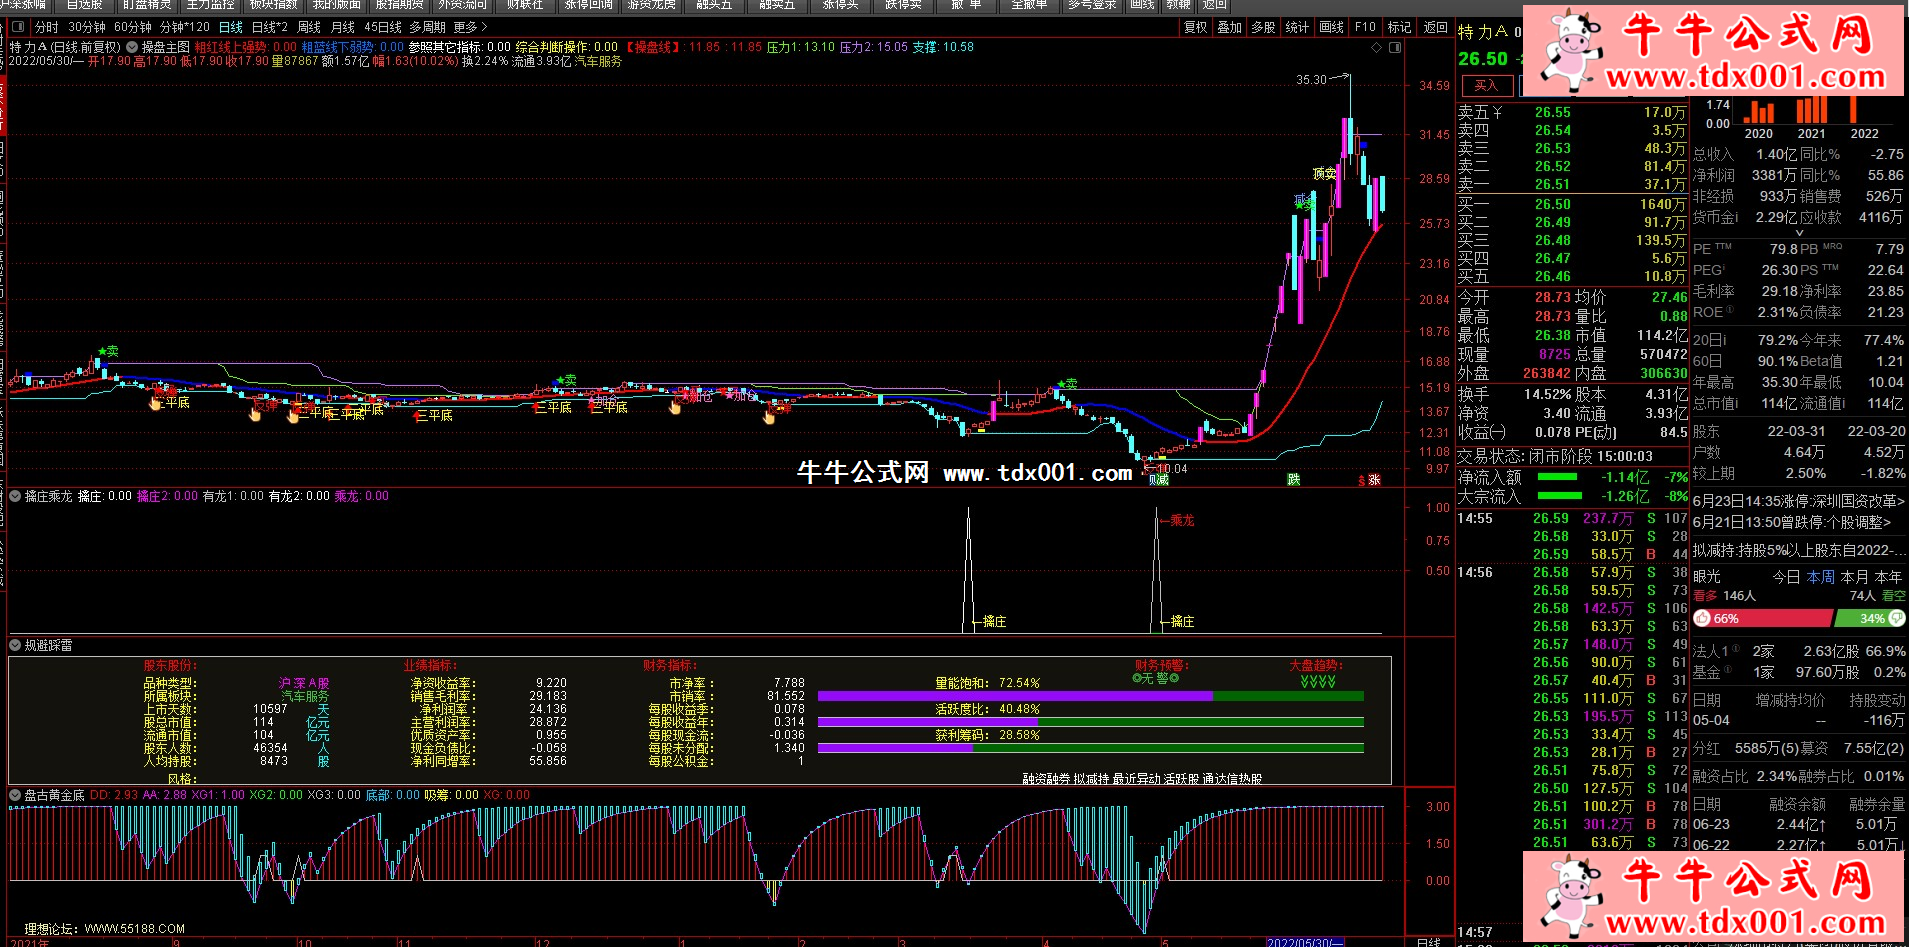The image size is (1909, 947).
Task: Select the 分钟*120 period tab
Action: (x=185, y=27)
